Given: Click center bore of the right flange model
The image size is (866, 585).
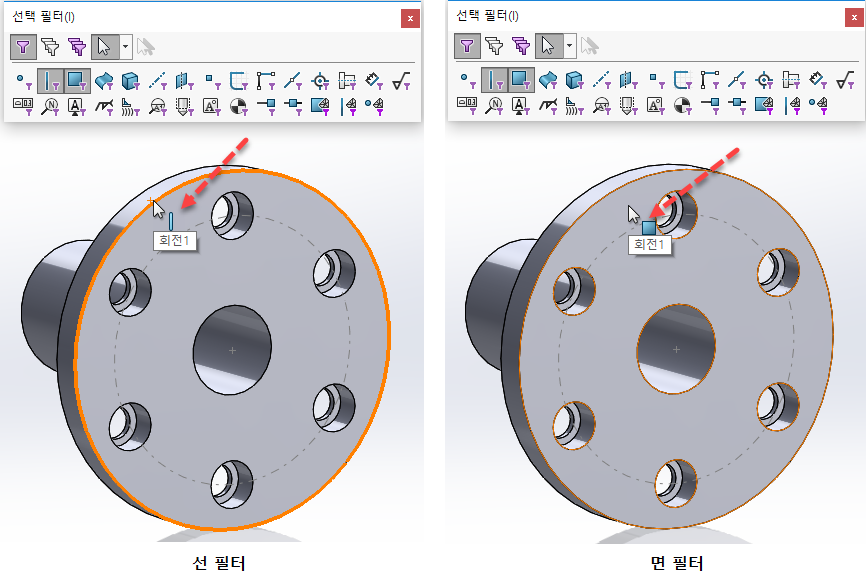Looking at the screenshot, I should pyautogui.click(x=676, y=349).
